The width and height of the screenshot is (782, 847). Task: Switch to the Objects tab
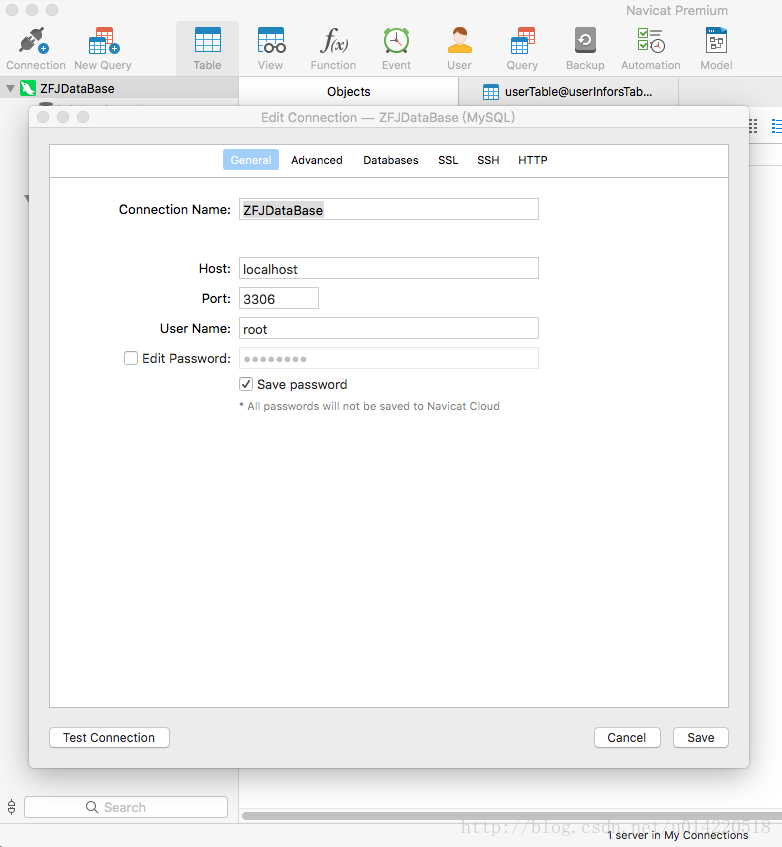pyautogui.click(x=348, y=92)
